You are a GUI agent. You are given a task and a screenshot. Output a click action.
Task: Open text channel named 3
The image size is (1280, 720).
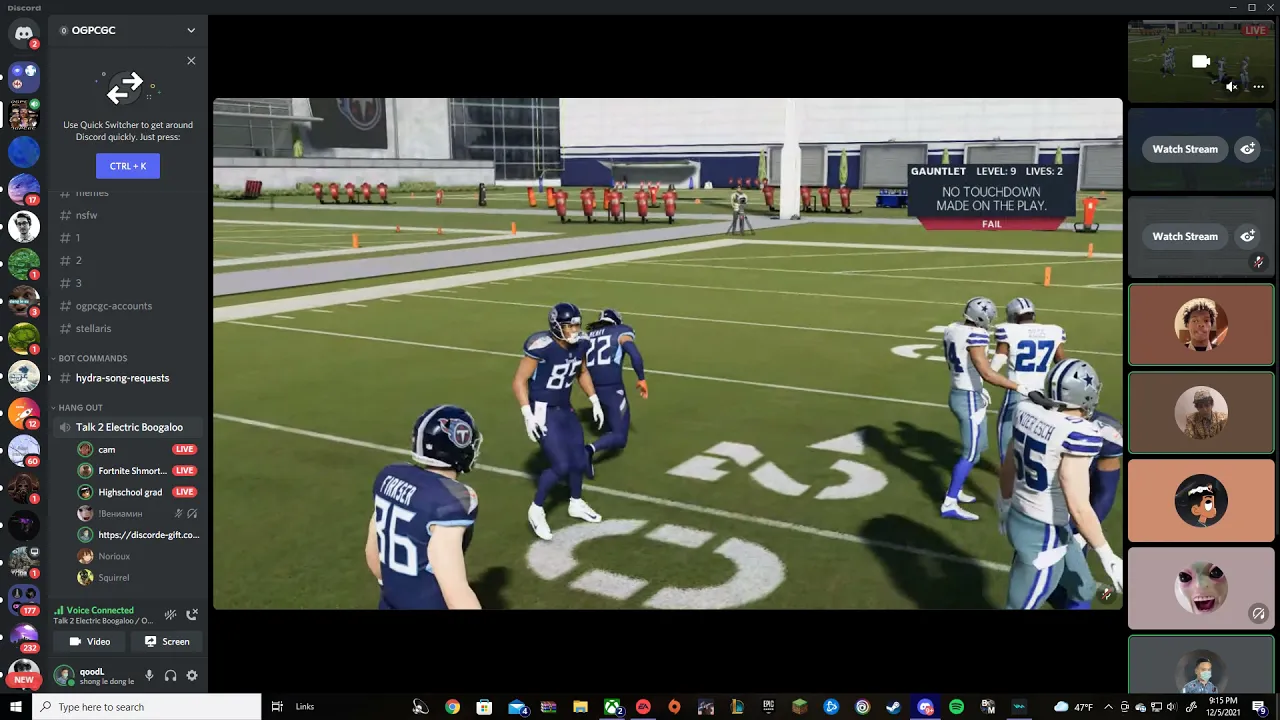coord(128,283)
